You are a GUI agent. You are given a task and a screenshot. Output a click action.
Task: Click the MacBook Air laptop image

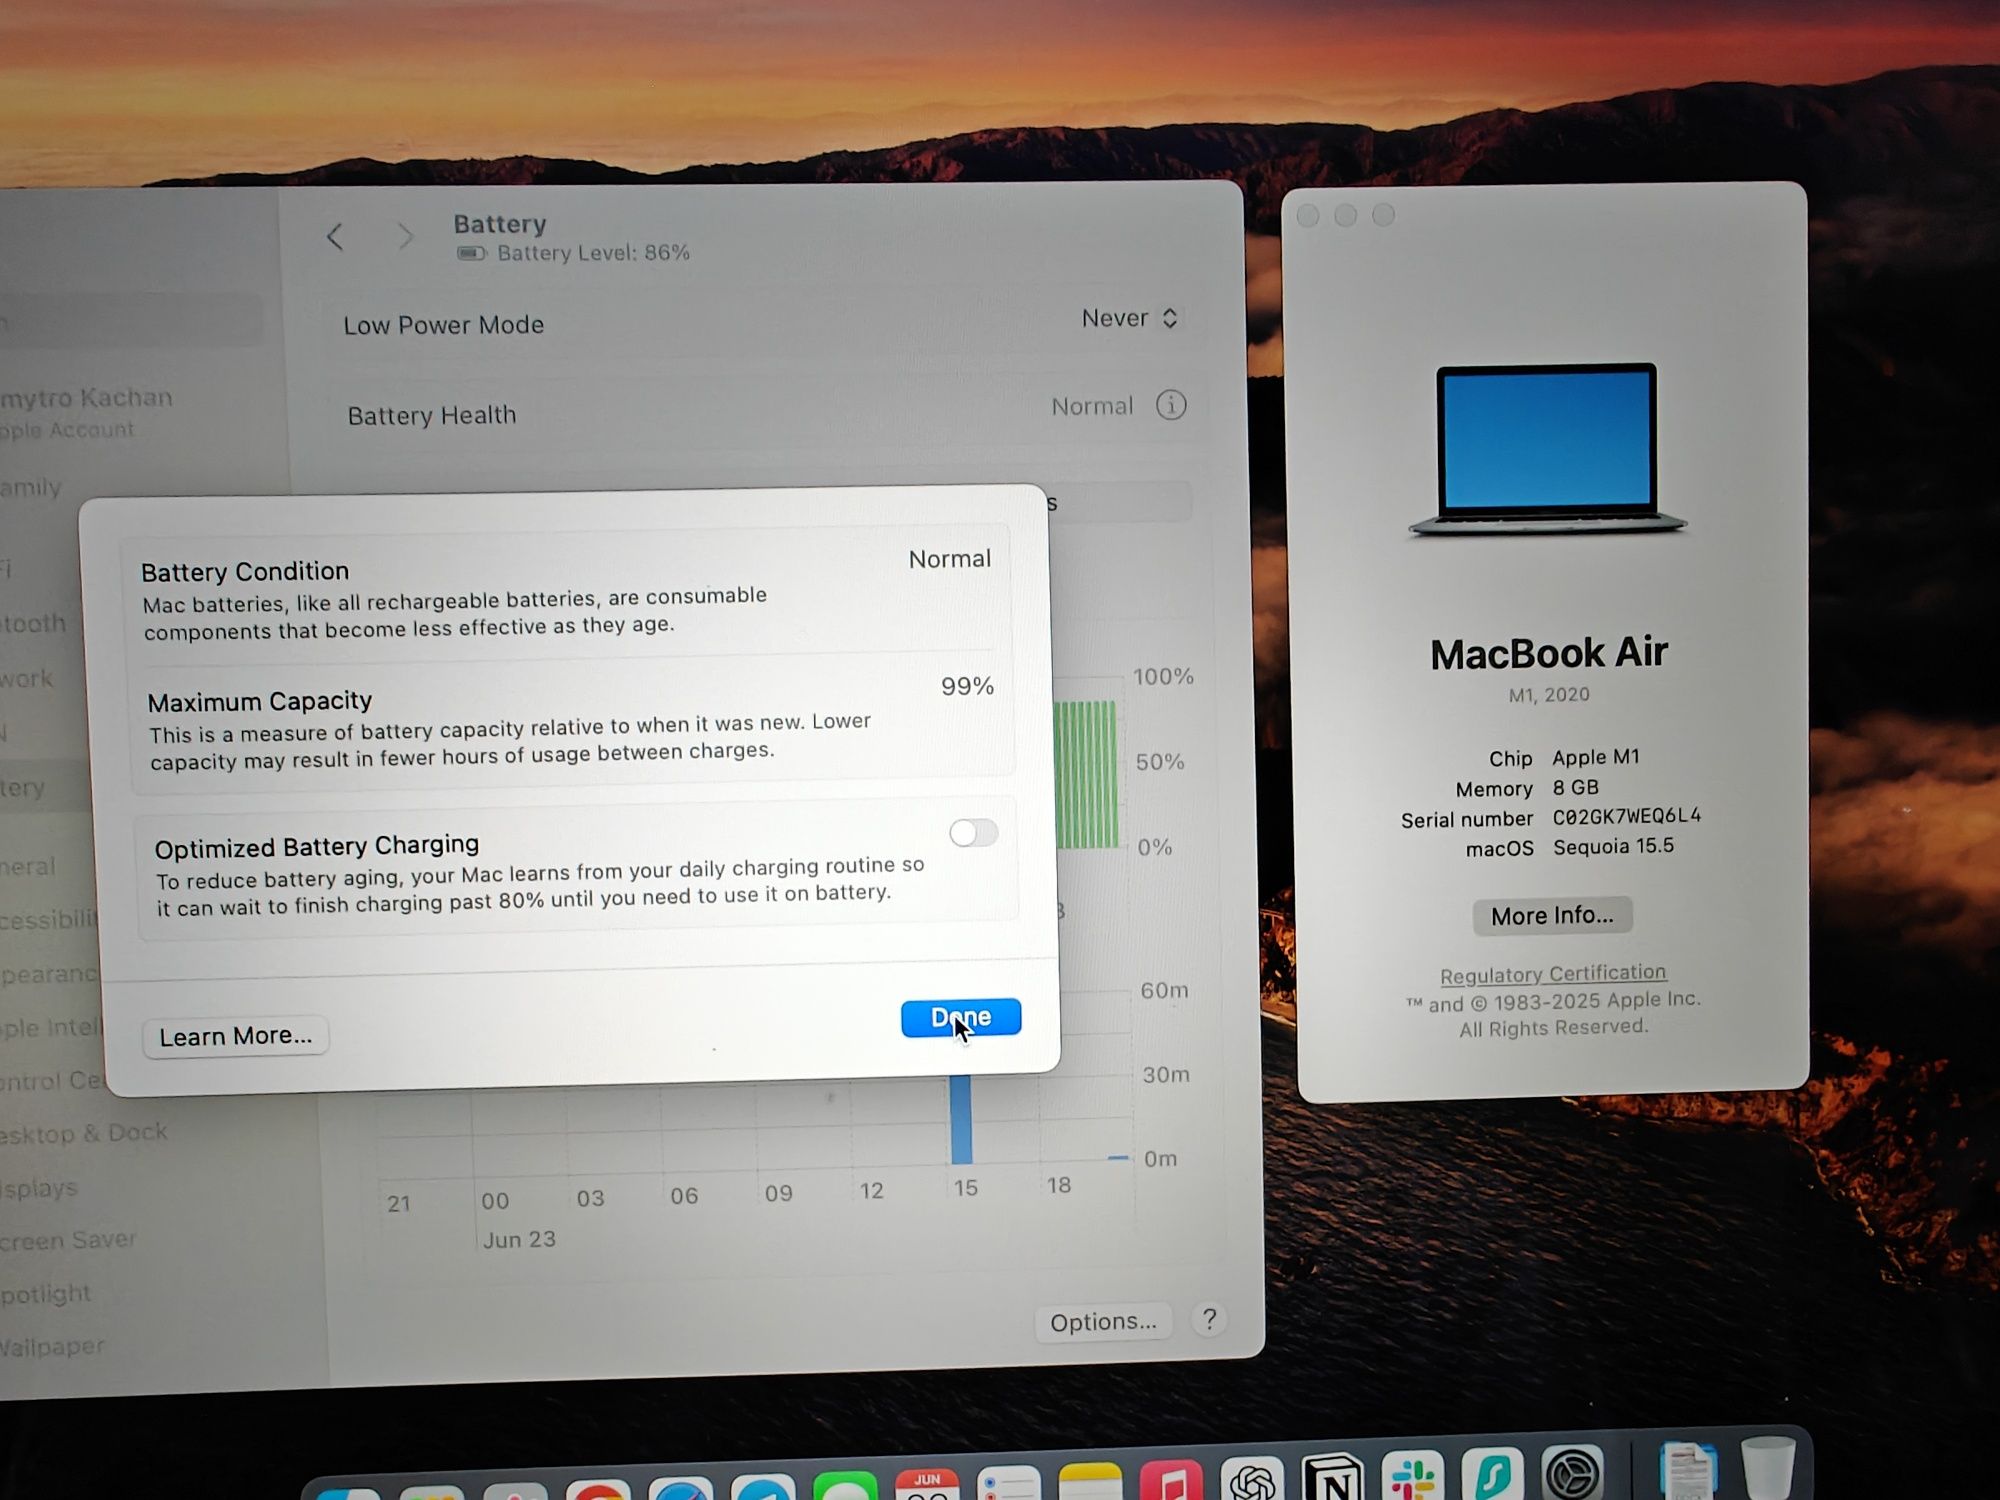coord(1548,449)
